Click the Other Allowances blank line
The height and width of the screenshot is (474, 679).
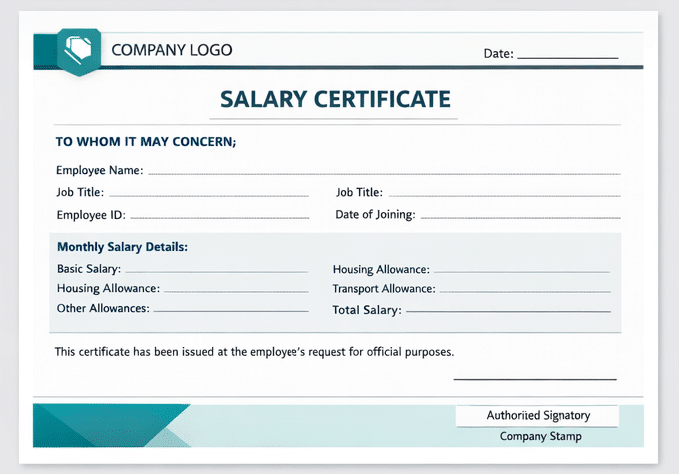231,311
